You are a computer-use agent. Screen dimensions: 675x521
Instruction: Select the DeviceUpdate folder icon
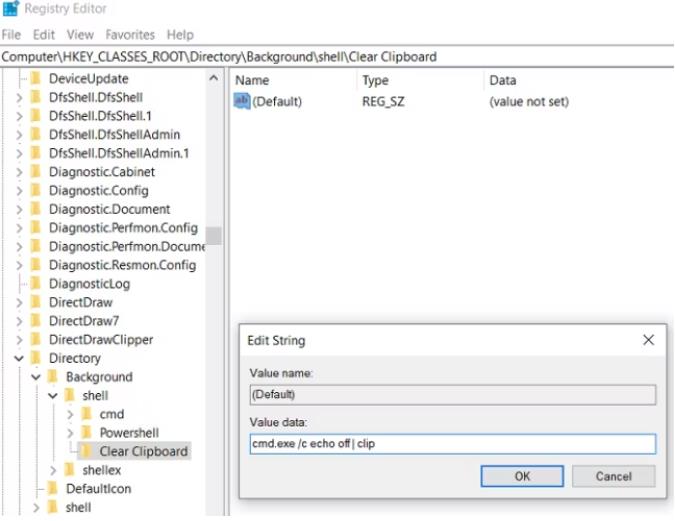36,78
